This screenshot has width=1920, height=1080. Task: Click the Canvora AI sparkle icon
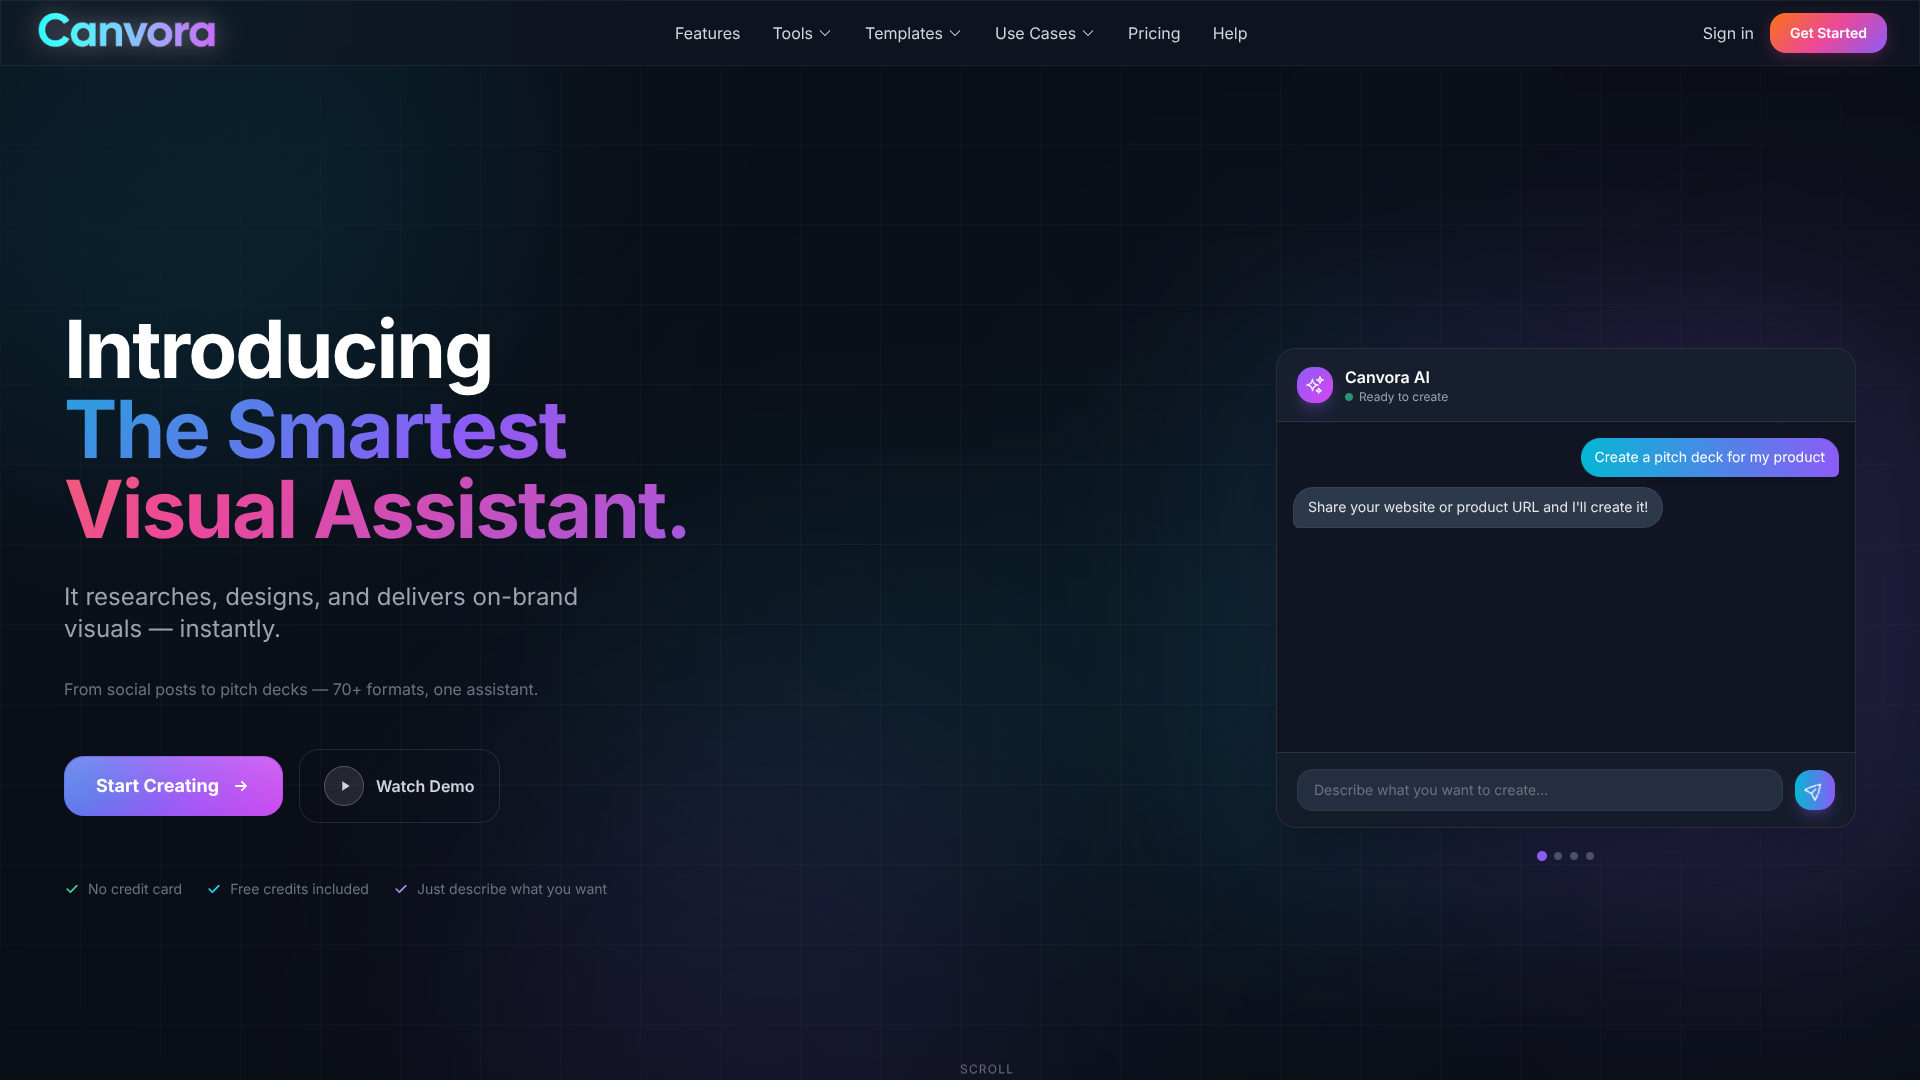tap(1314, 385)
